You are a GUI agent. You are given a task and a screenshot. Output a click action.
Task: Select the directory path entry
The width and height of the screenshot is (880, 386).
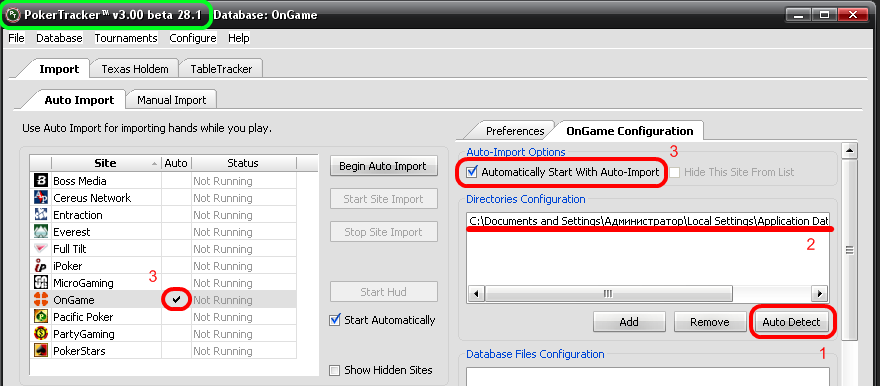pos(648,221)
